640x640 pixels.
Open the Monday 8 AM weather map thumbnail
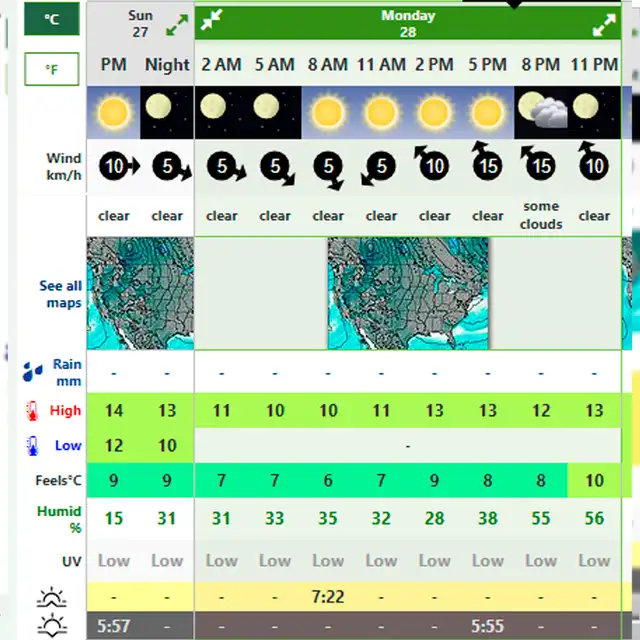tap(408, 293)
